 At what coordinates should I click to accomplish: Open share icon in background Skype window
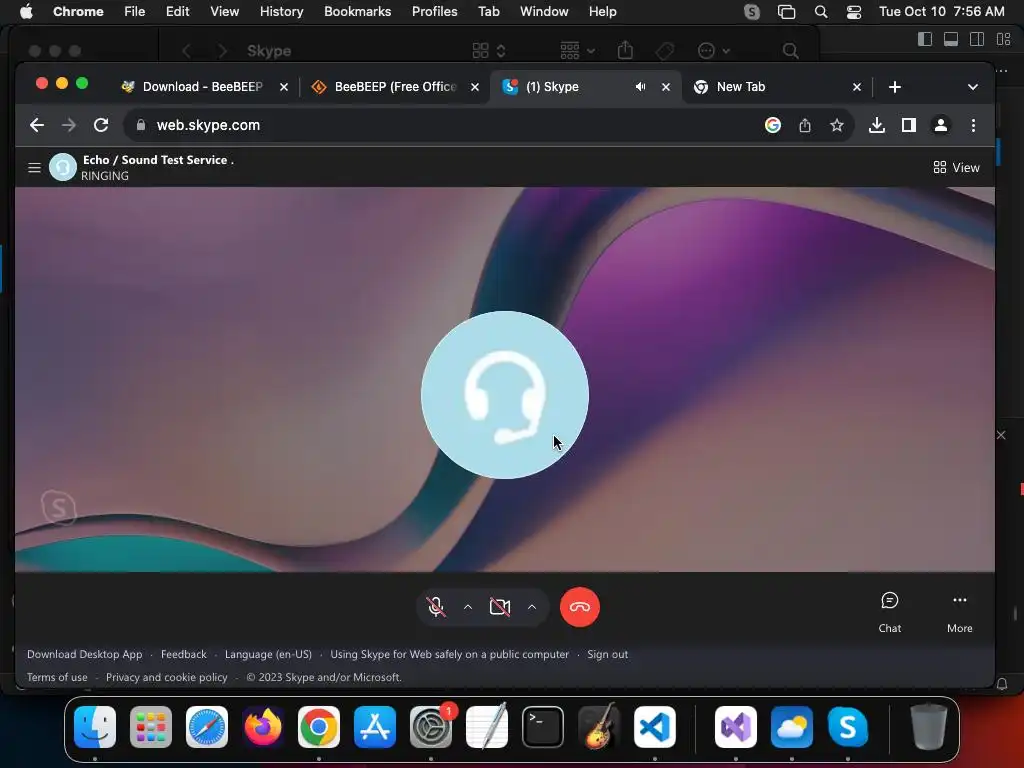click(625, 50)
